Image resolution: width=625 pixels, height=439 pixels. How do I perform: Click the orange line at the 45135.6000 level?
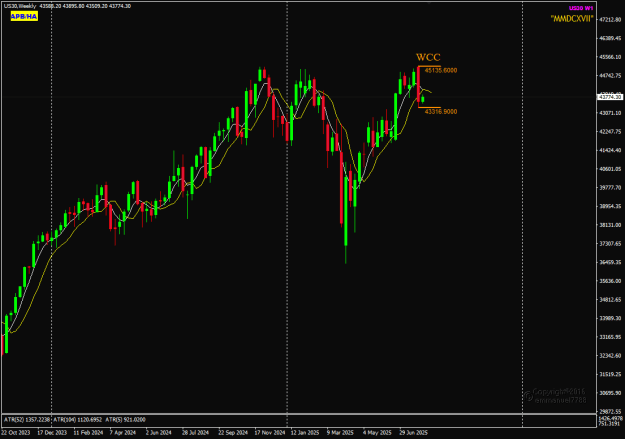click(429, 66)
